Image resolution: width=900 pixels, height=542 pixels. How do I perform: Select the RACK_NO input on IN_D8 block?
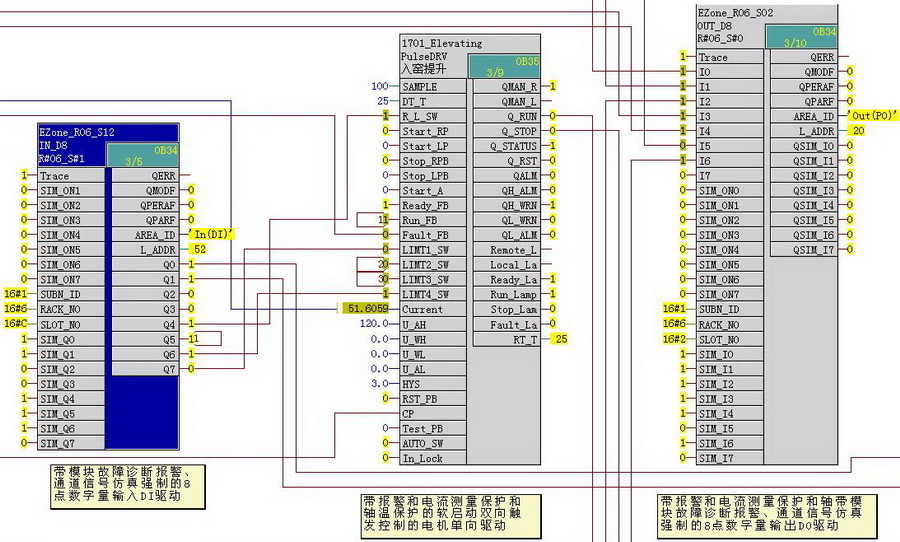(71, 309)
